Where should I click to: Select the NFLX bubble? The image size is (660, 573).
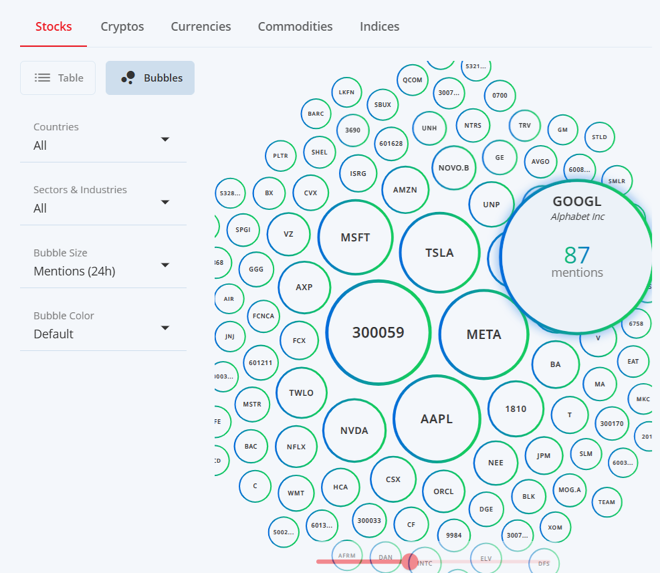(x=296, y=447)
